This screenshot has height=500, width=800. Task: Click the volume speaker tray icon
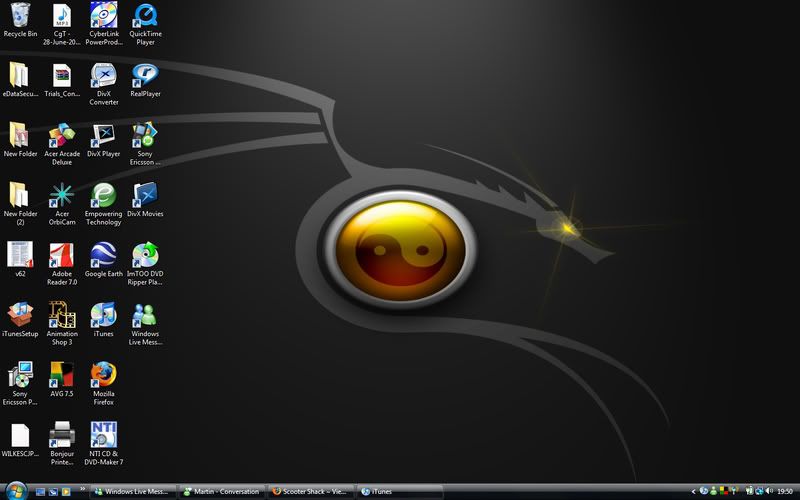[768, 492]
